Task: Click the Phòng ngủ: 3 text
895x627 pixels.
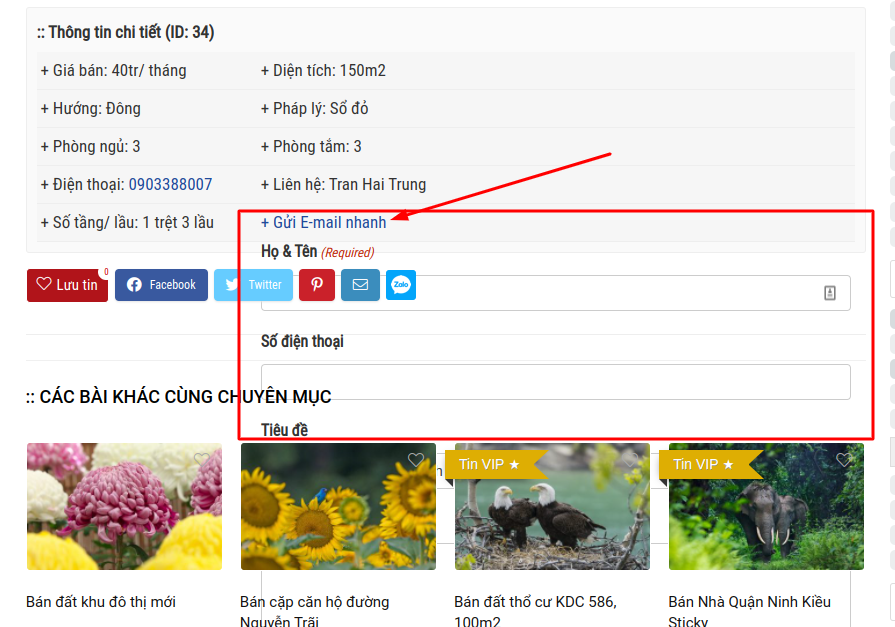Action: click(90, 146)
